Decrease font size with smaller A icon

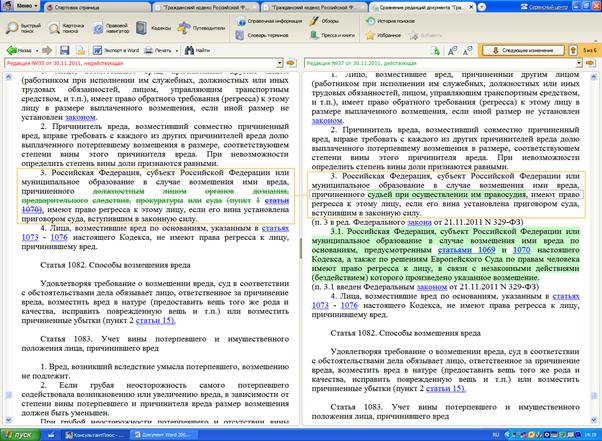tap(467, 50)
